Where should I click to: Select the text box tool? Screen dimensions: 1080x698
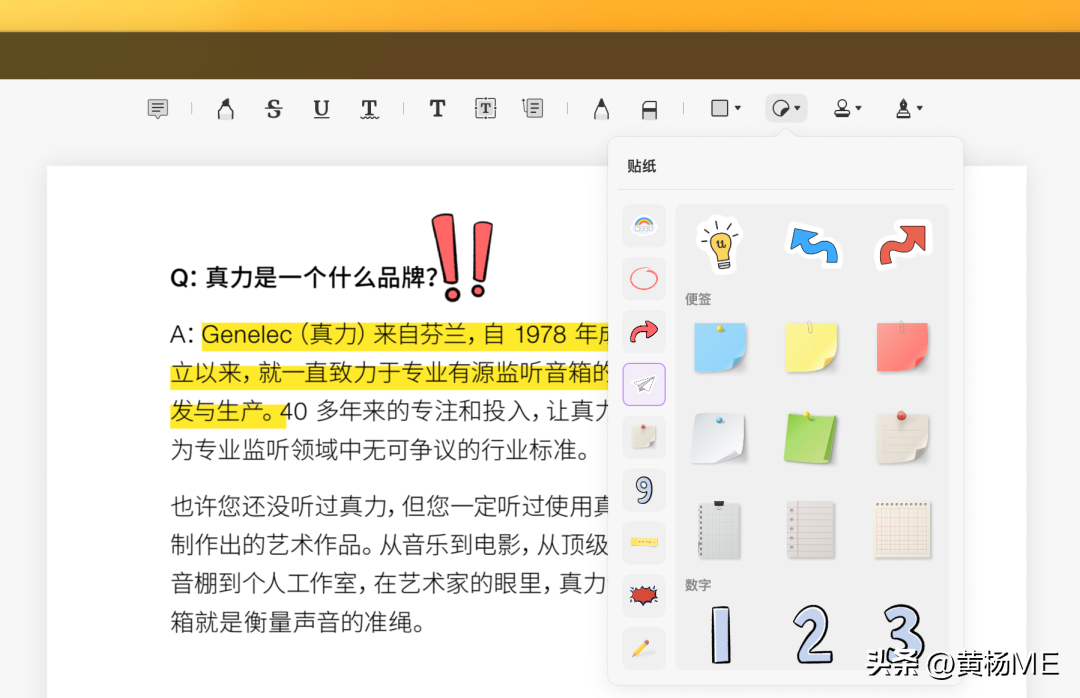click(x=485, y=108)
